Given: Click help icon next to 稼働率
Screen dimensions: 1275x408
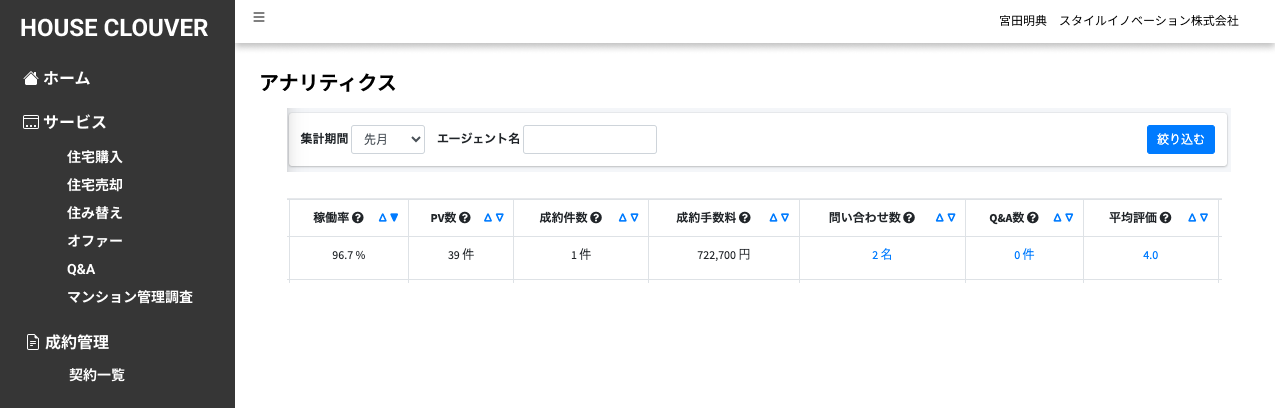Looking at the screenshot, I should [x=357, y=218].
